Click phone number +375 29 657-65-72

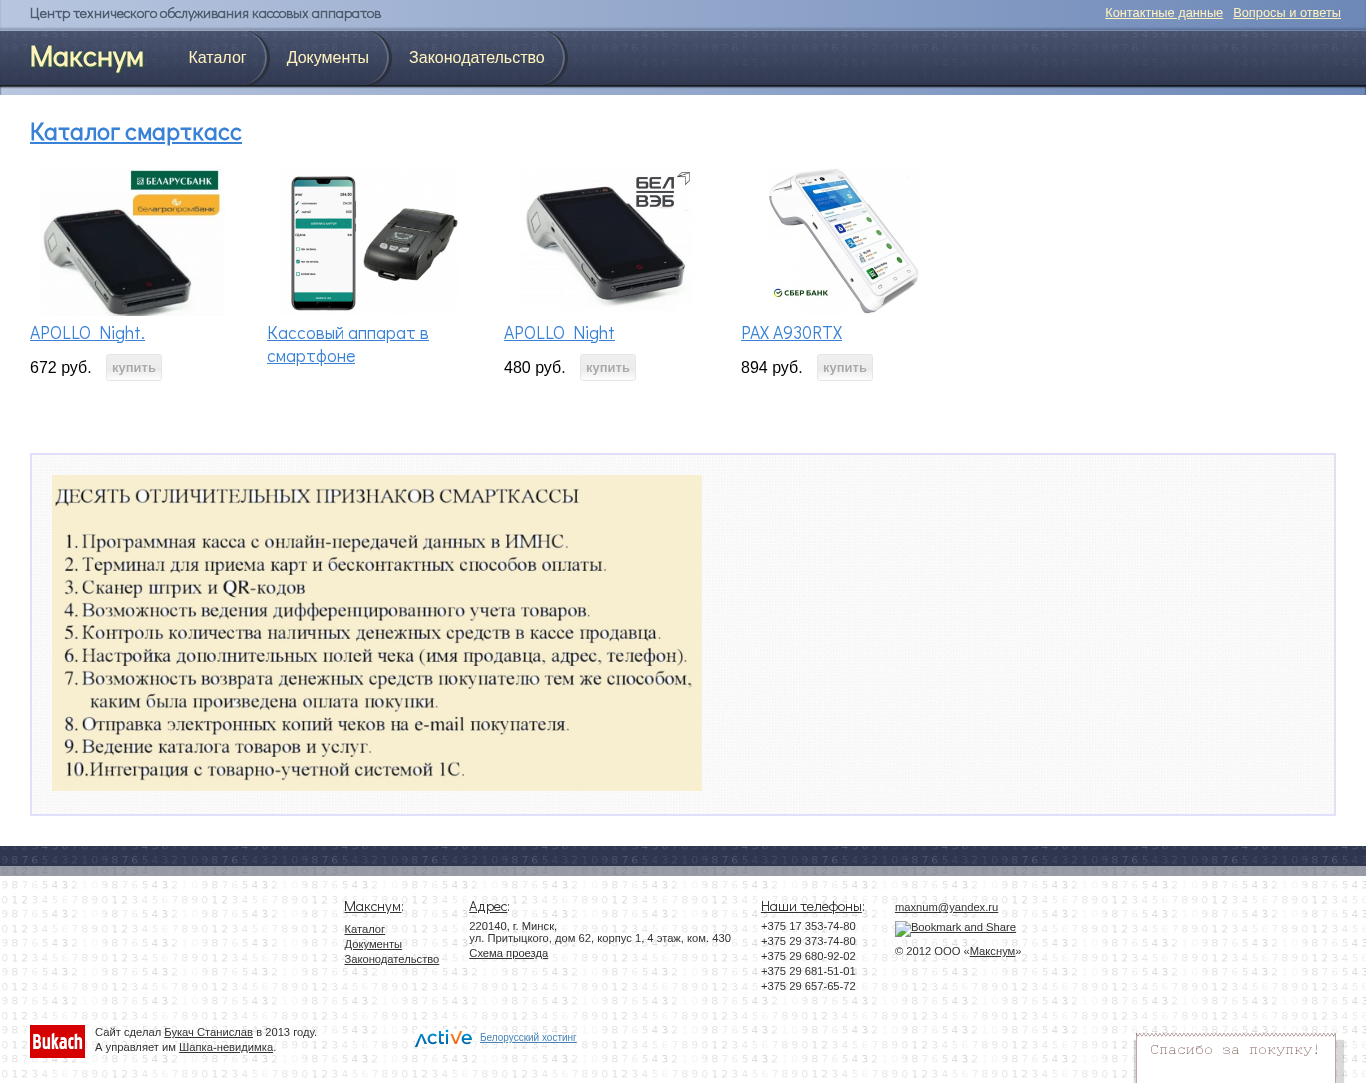coord(808,986)
